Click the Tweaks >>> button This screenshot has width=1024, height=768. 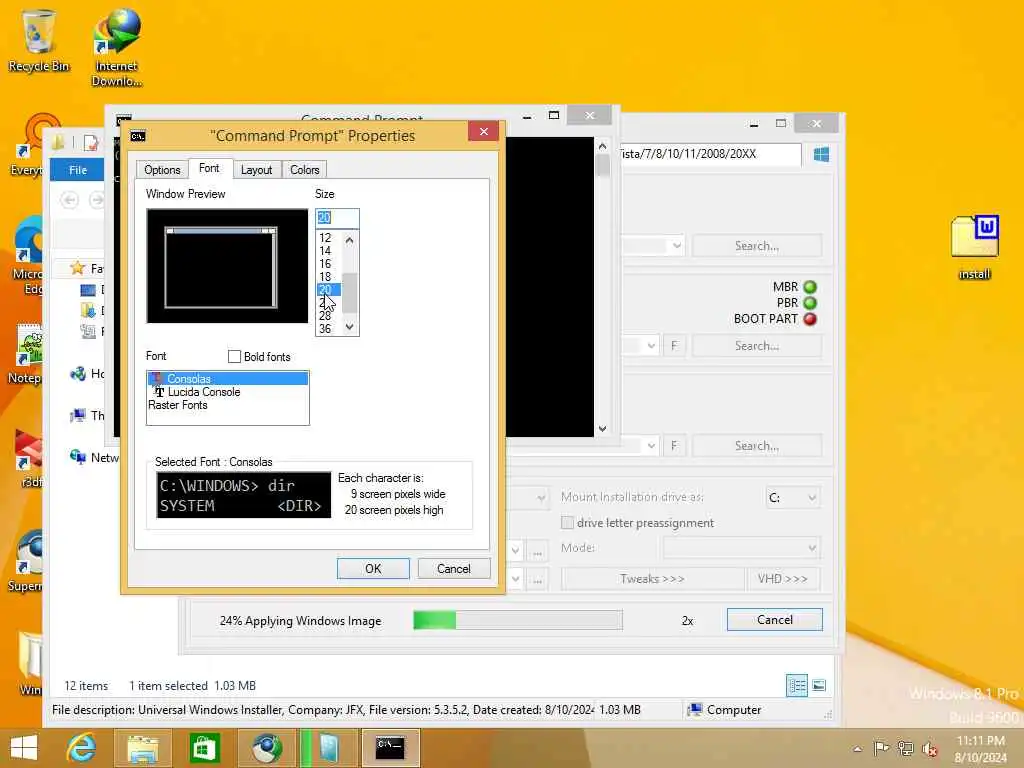652,579
